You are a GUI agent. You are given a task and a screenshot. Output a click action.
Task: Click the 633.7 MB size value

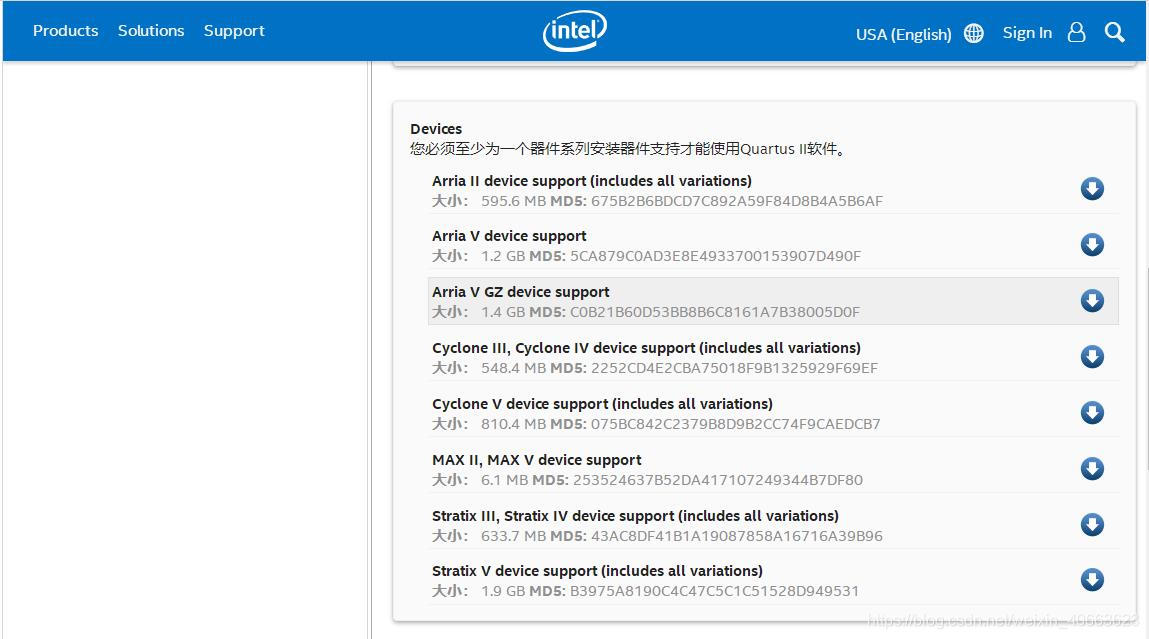coord(513,536)
